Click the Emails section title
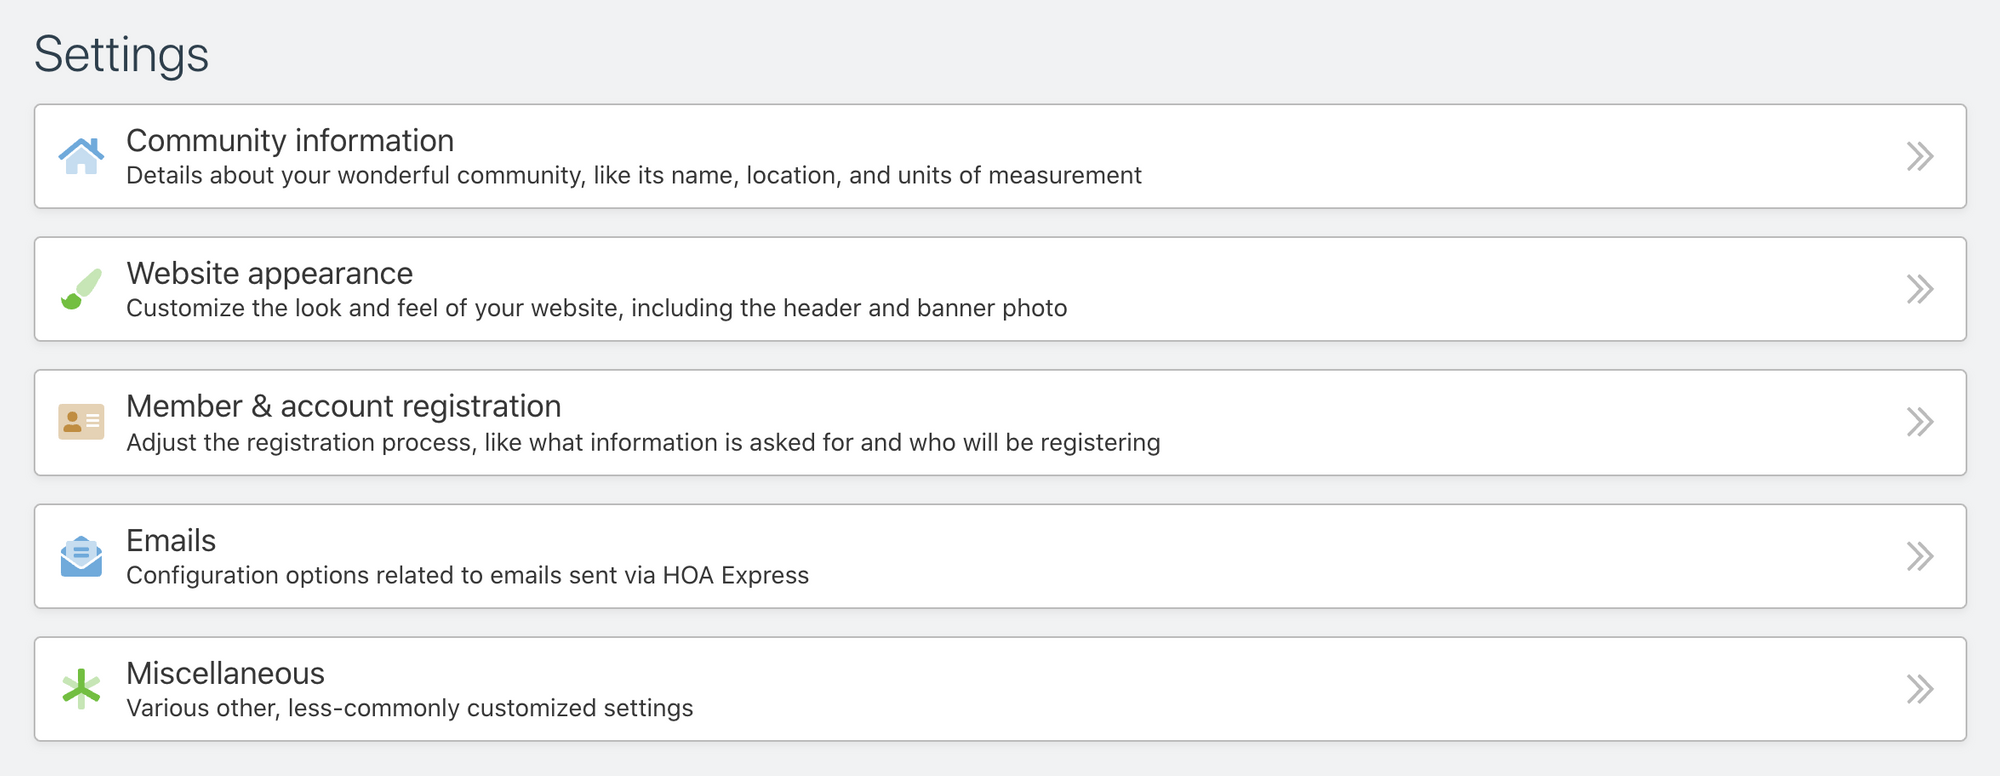 click(x=170, y=540)
